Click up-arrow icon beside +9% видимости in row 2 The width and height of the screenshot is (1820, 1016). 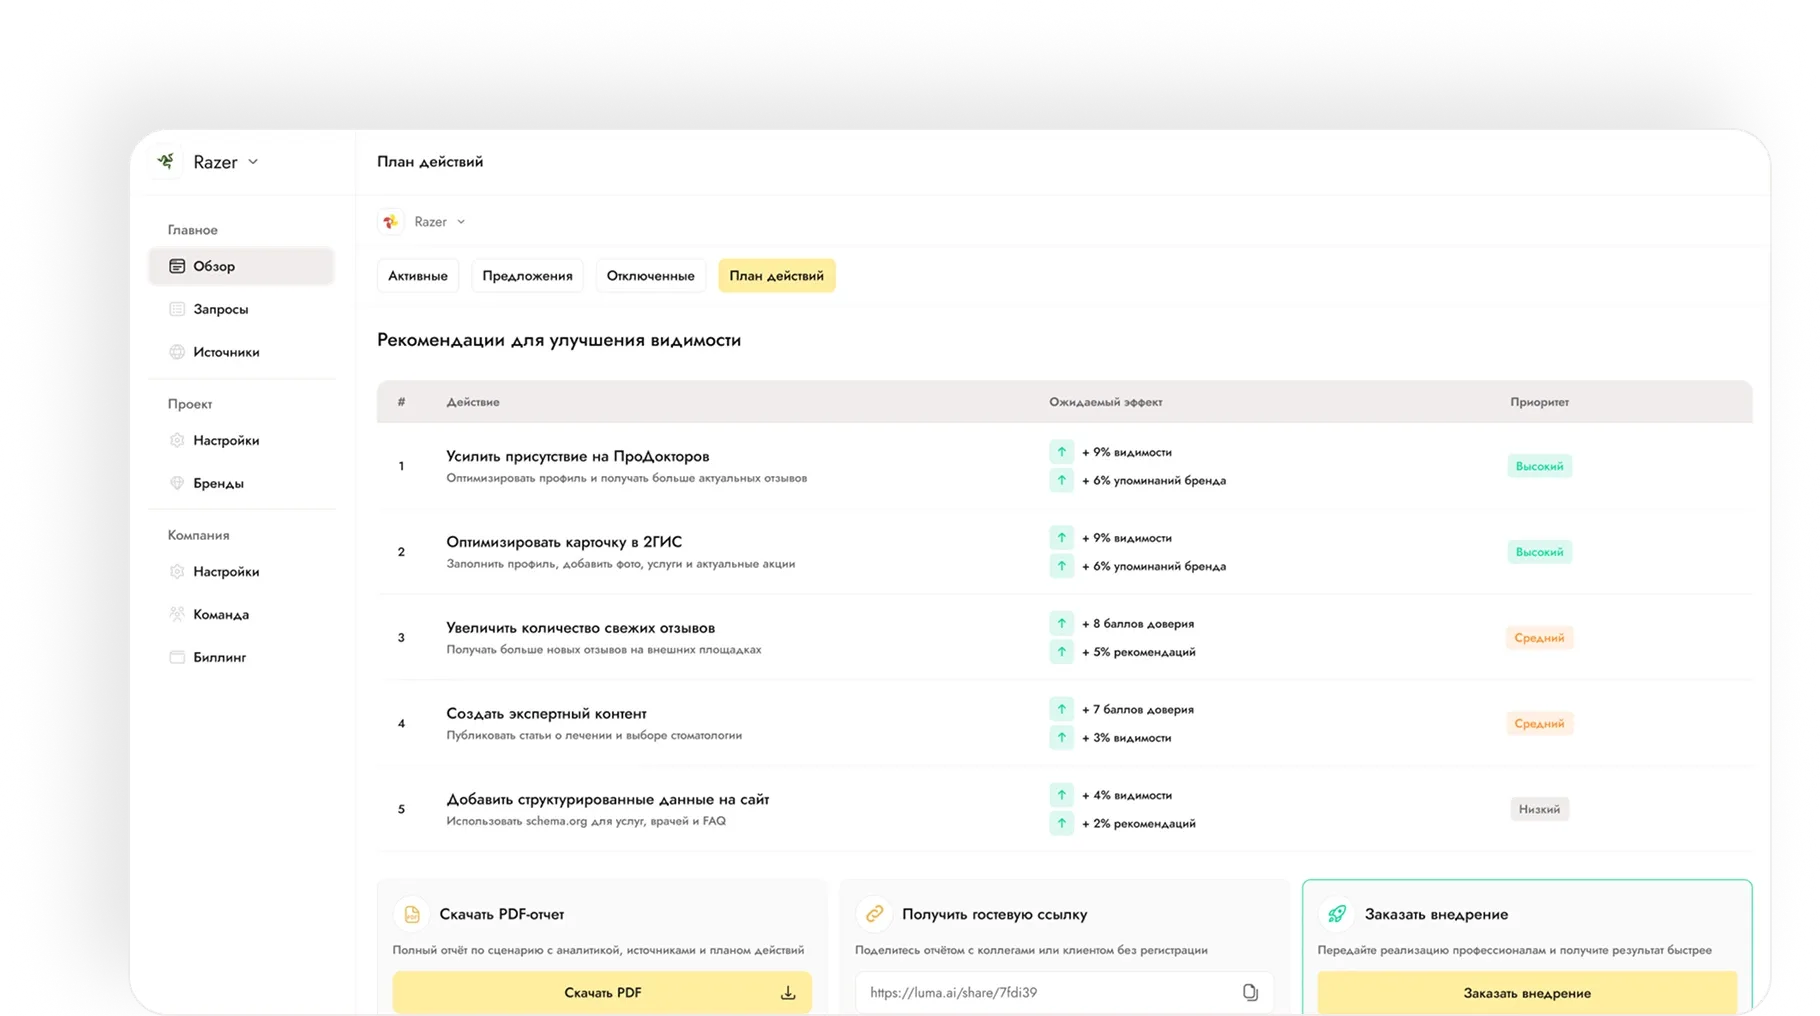pos(1061,538)
